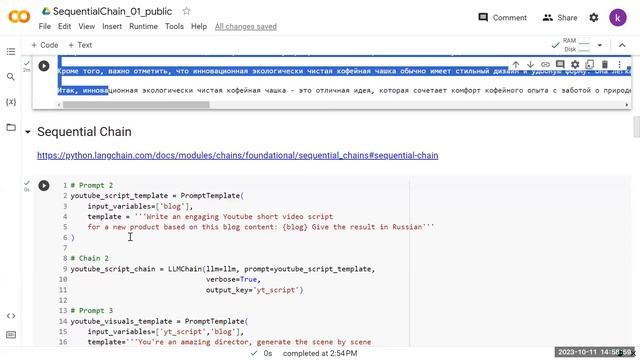Click the '# Prompt 3' comment line
Screen dimensions: 640x360
pos(92,311)
